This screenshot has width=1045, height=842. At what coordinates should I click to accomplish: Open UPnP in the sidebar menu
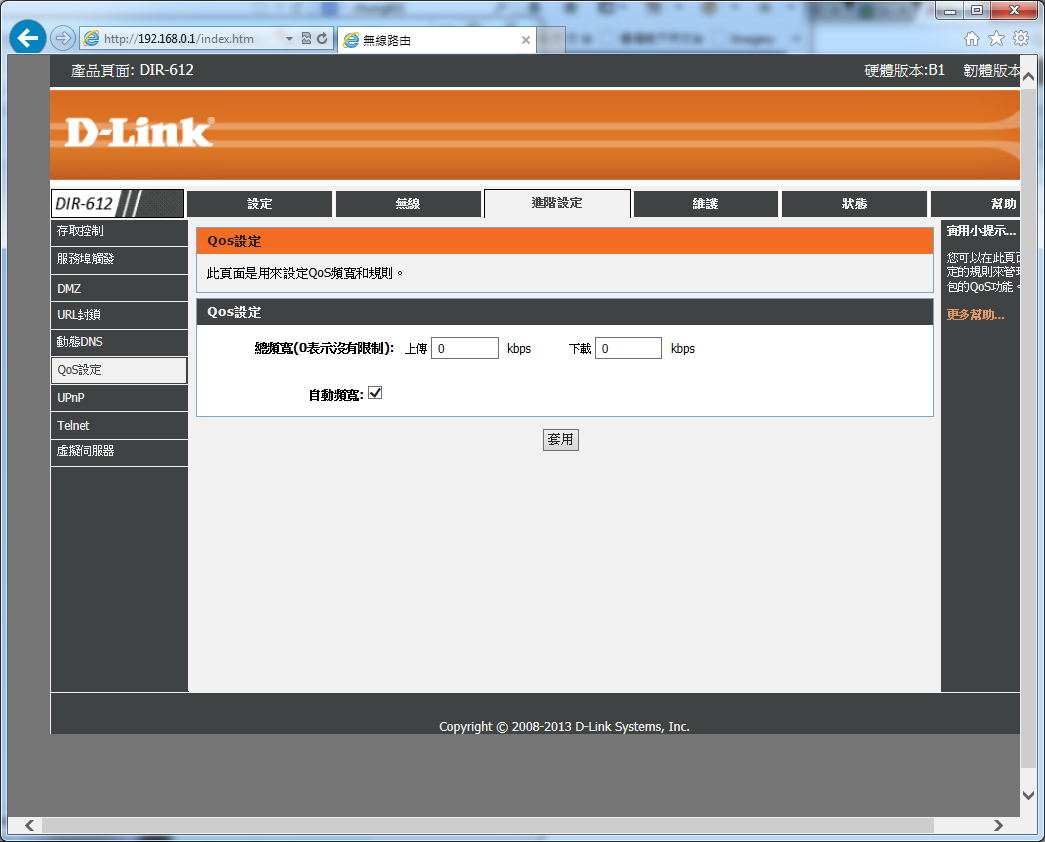[x=71, y=398]
